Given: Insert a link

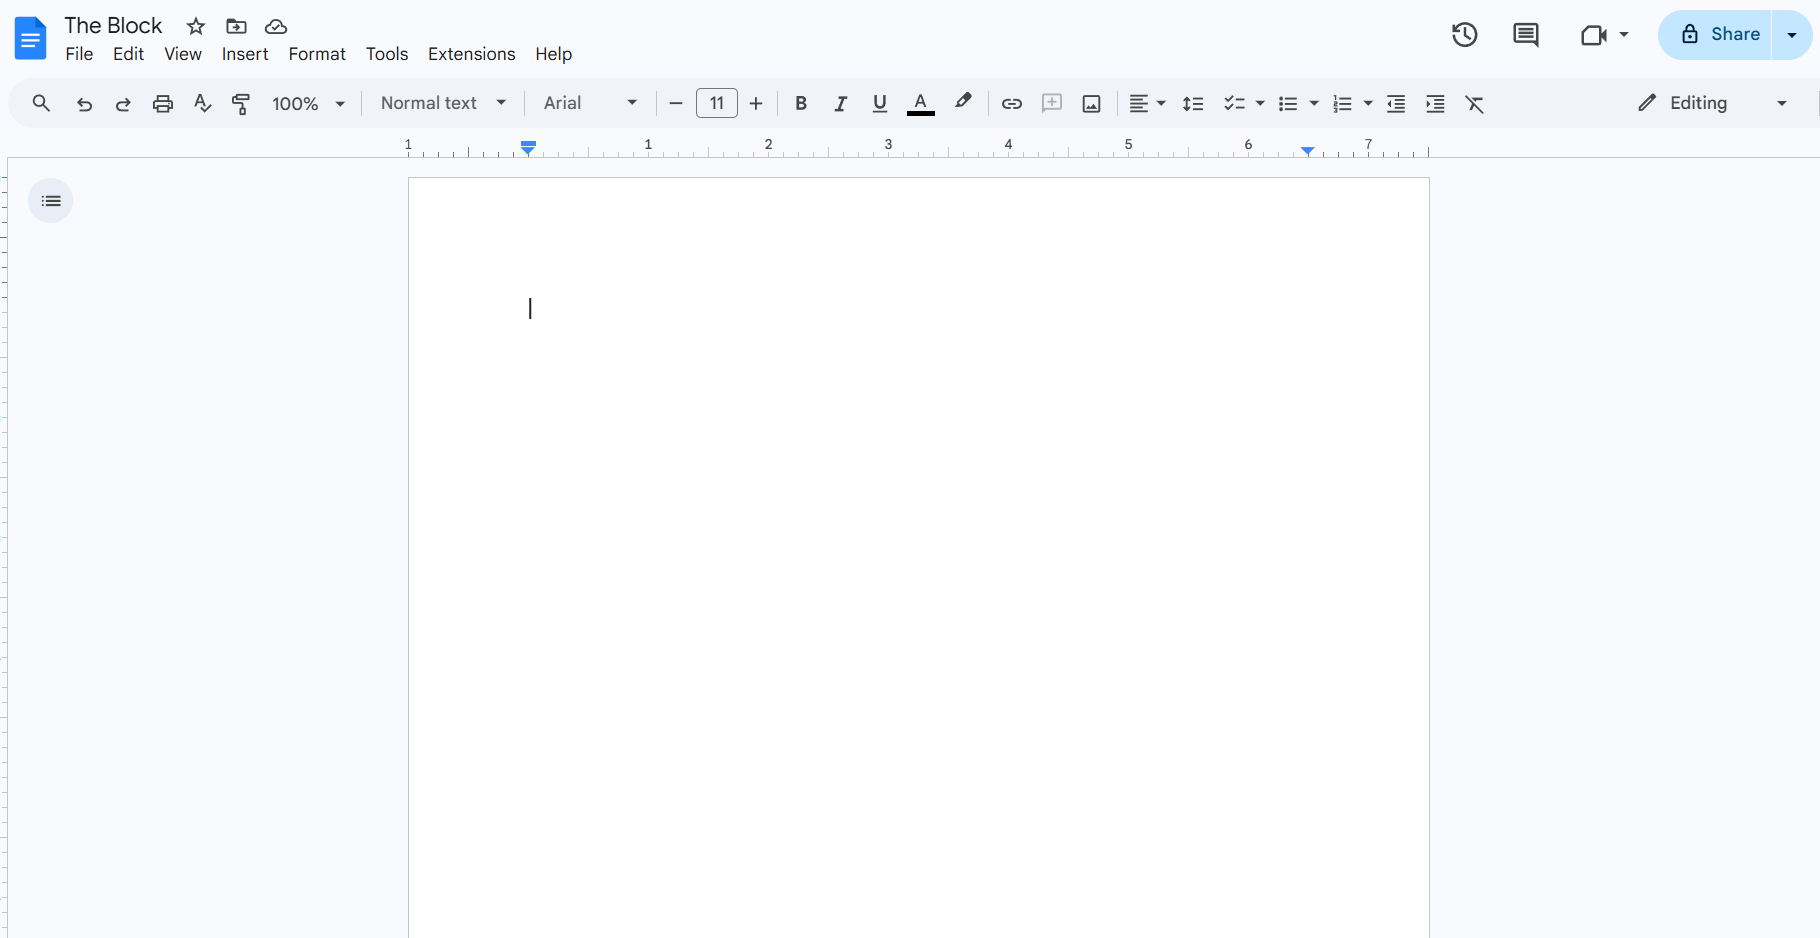Looking at the screenshot, I should [1012, 103].
